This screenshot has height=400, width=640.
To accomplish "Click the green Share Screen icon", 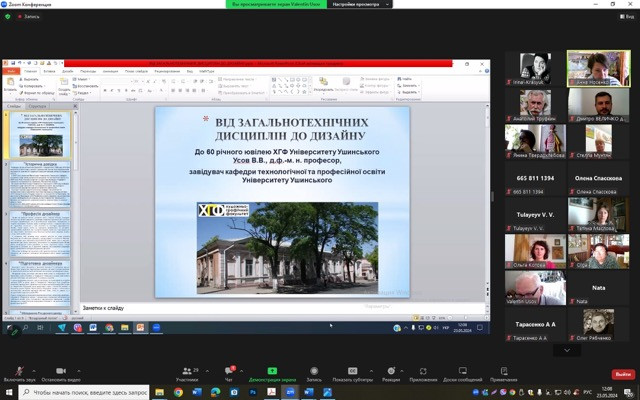I will 272,371.
